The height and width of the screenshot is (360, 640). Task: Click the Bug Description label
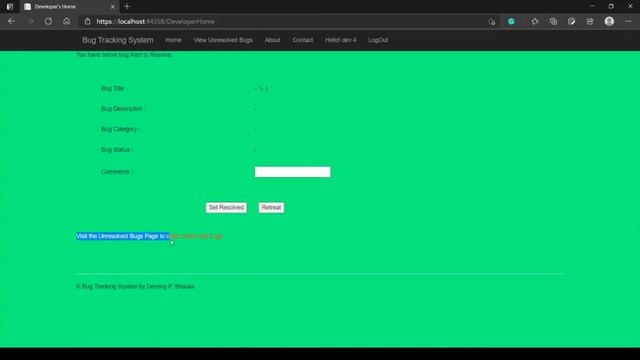[x=122, y=109]
